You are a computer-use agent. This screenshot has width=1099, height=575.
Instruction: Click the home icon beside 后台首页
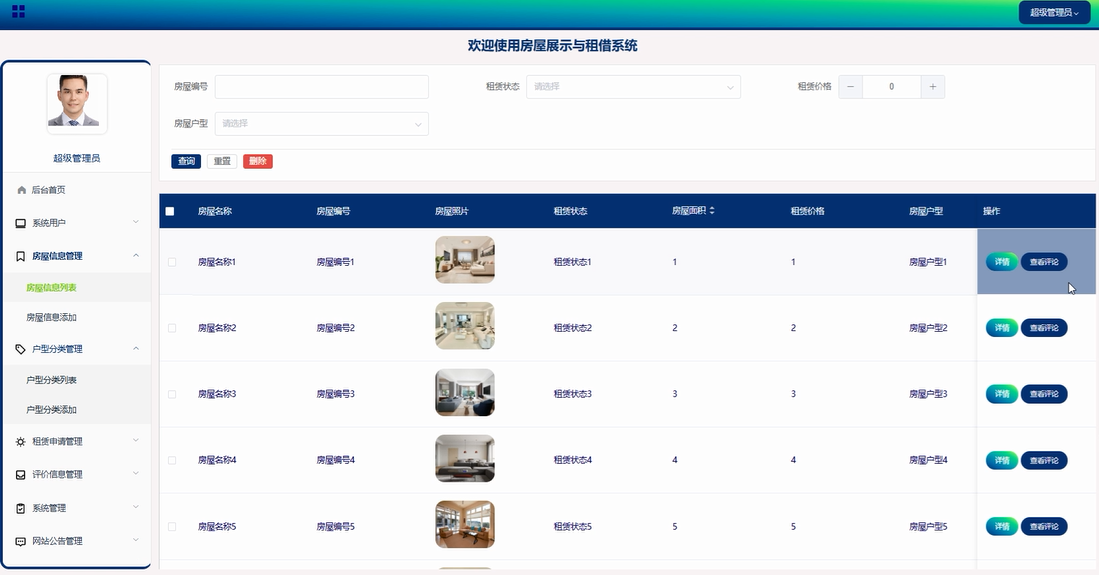click(x=21, y=190)
